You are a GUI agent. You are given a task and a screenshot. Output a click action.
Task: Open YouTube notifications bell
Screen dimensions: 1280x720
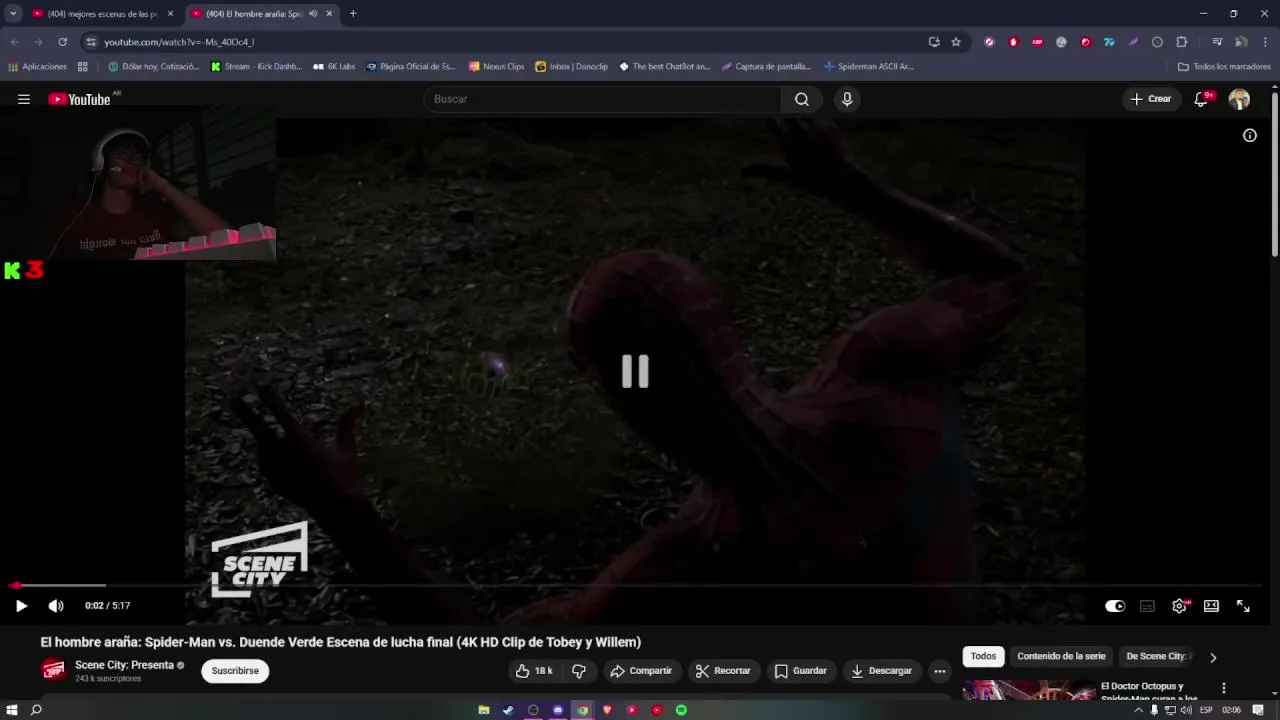pyautogui.click(x=1202, y=99)
